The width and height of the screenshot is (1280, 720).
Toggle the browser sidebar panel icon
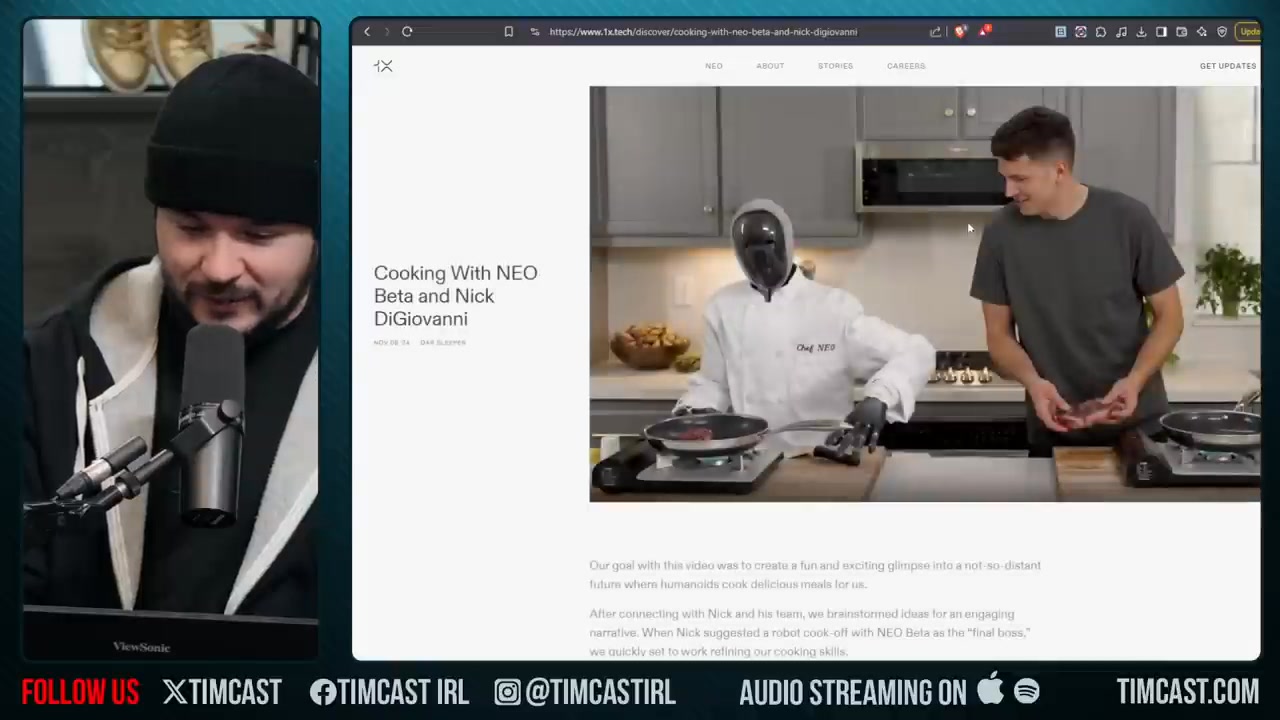point(1161,32)
